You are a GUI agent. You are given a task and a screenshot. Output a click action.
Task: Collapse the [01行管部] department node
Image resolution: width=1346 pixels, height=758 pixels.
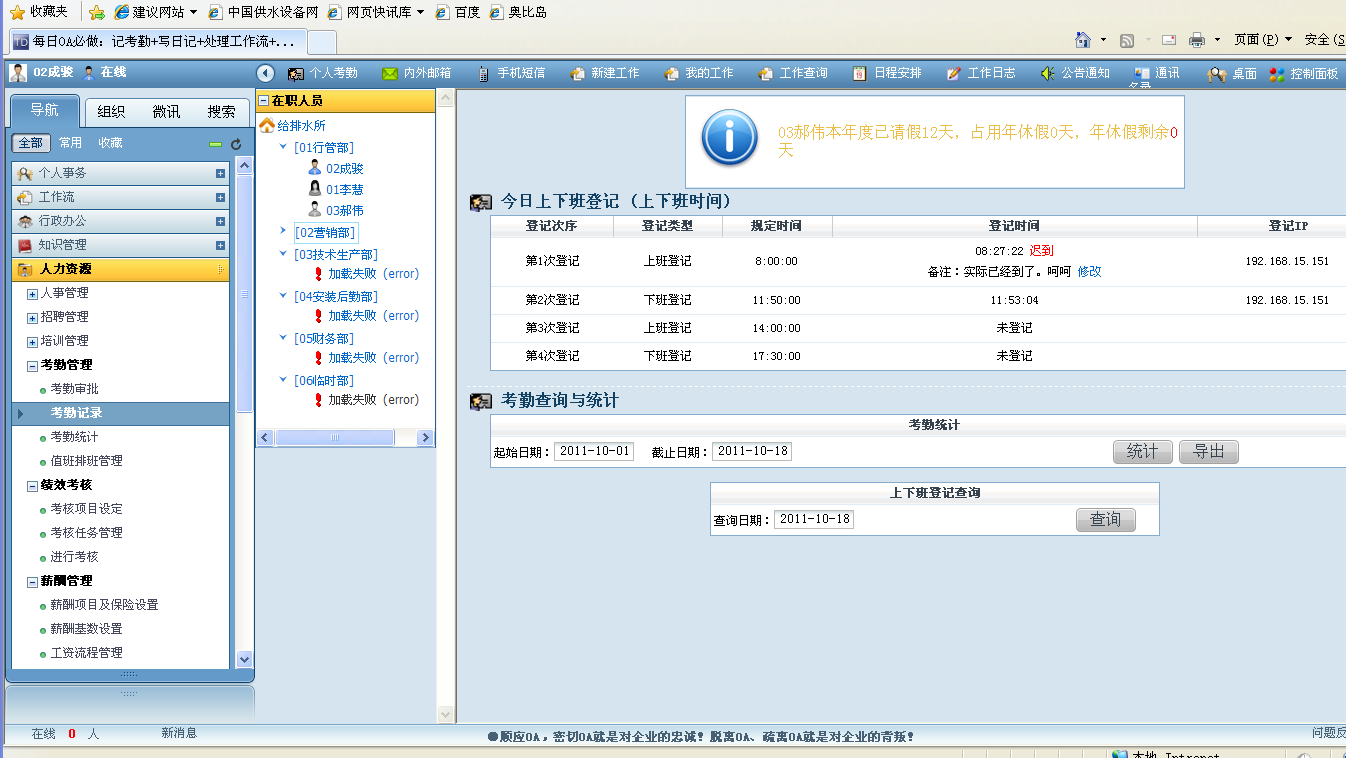pyautogui.click(x=283, y=147)
